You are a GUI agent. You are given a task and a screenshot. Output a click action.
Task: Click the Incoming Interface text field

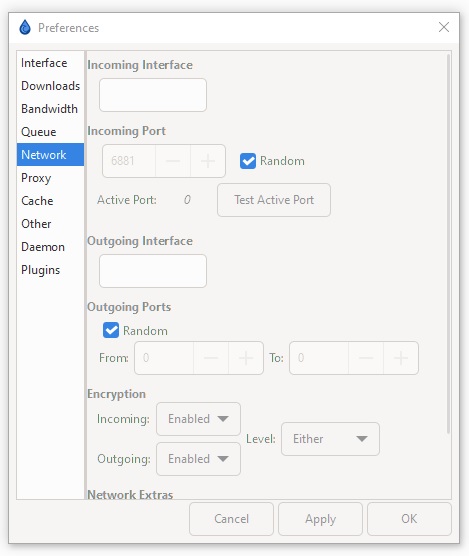(153, 95)
